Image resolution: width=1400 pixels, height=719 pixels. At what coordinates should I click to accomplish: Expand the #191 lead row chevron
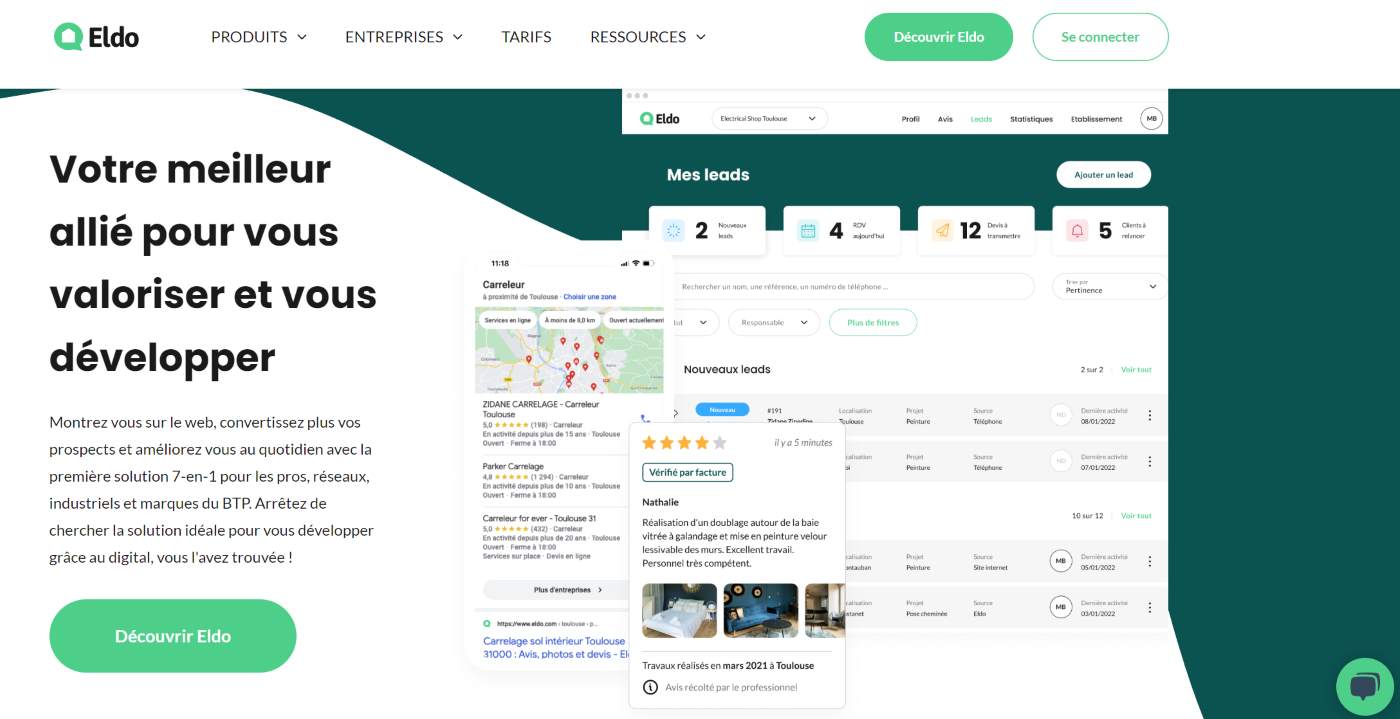click(x=675, y=413)
